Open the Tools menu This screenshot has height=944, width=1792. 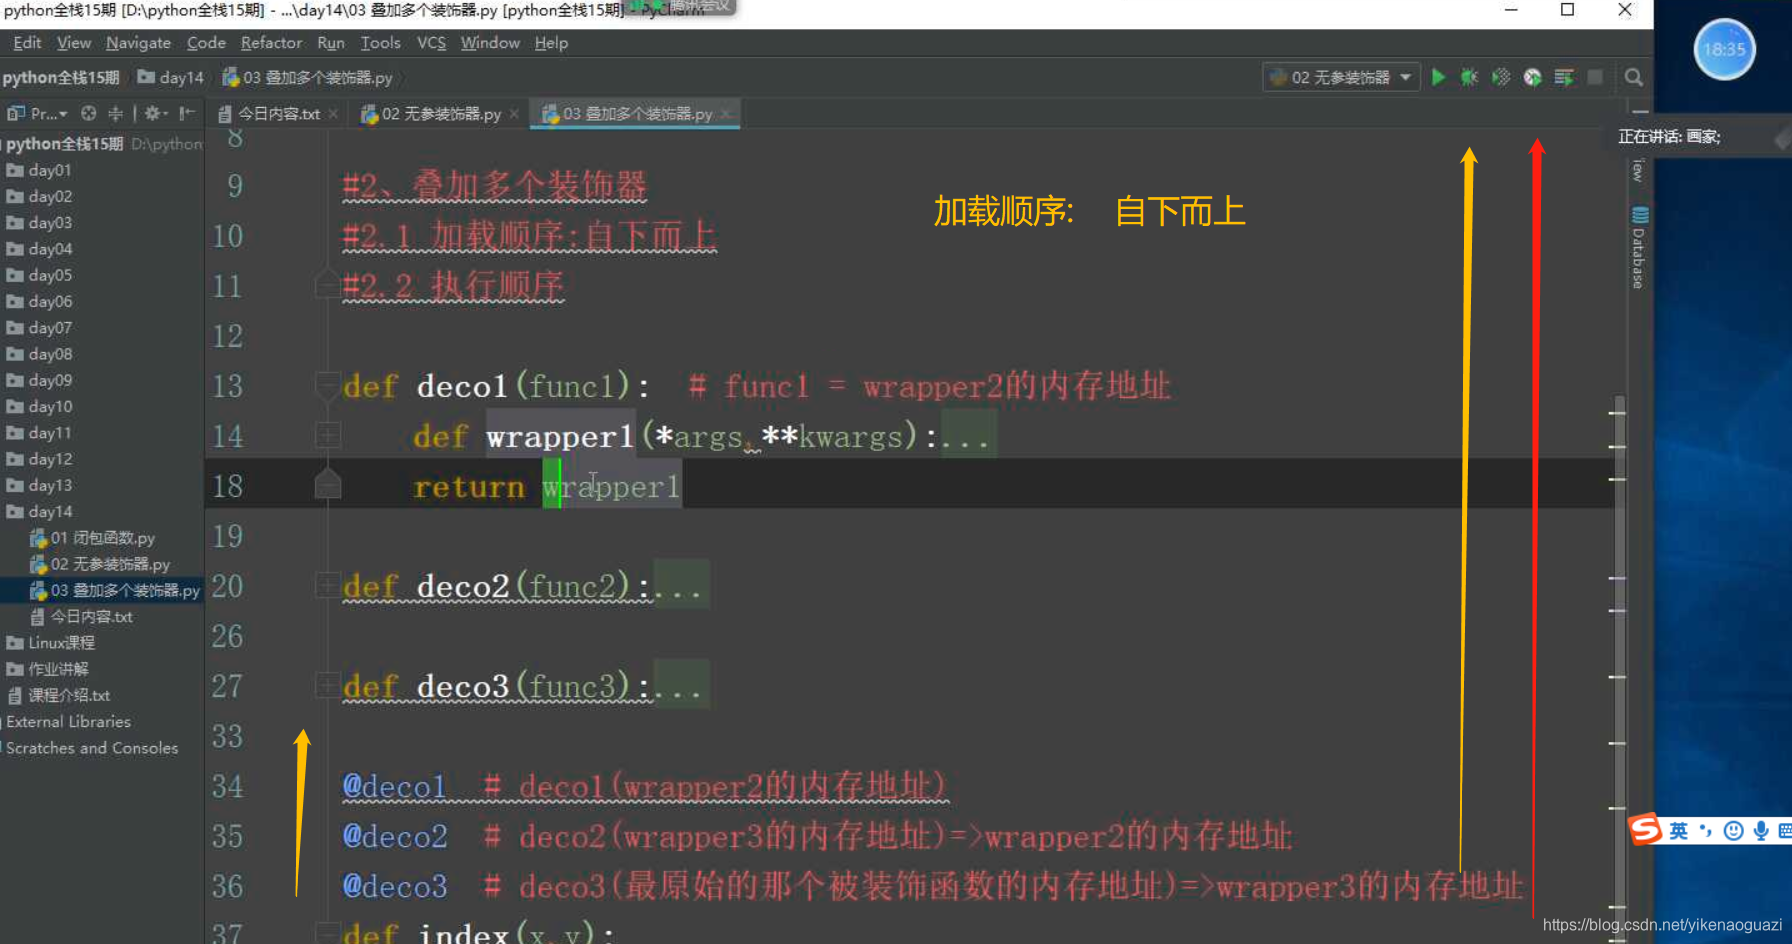tap(380, 43)
